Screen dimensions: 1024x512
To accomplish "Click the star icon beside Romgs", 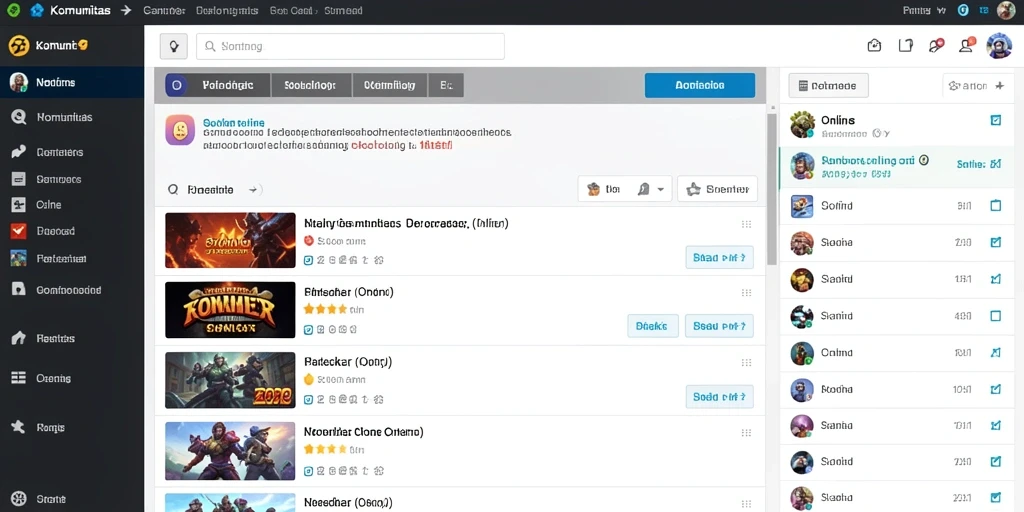I will click(18, 427).
